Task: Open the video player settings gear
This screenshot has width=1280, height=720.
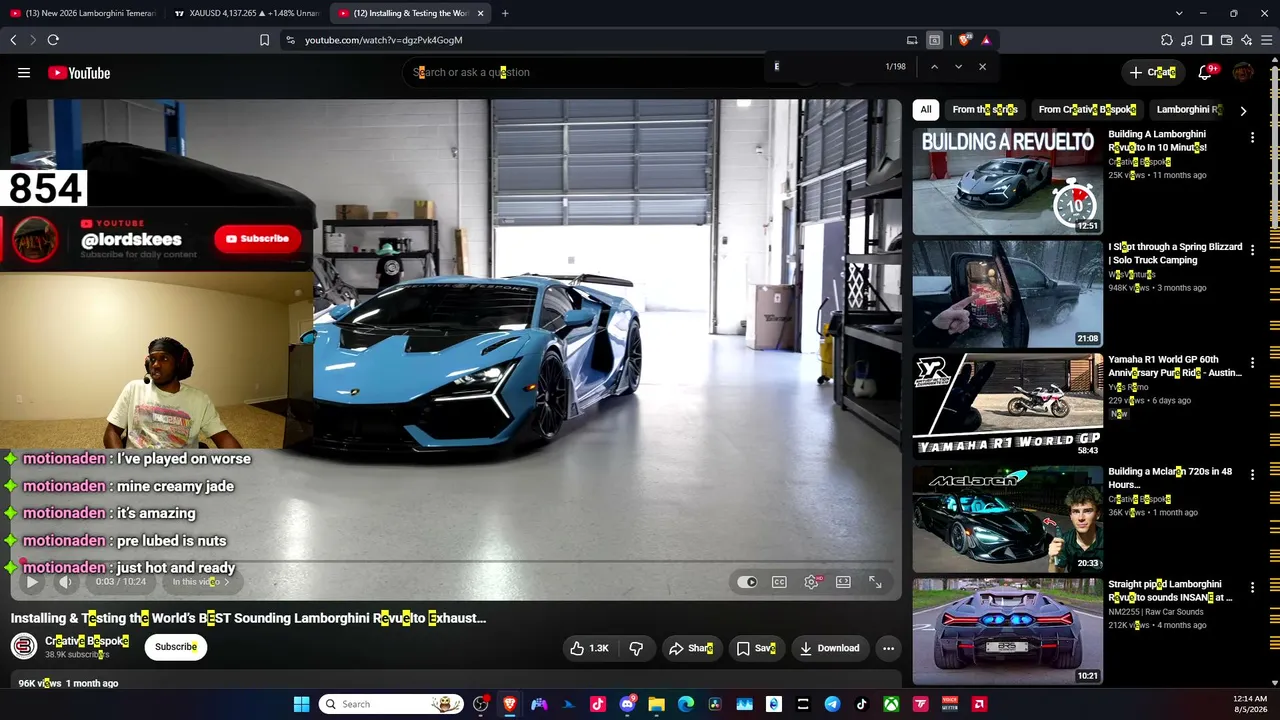Action: [x=811, y=582]
